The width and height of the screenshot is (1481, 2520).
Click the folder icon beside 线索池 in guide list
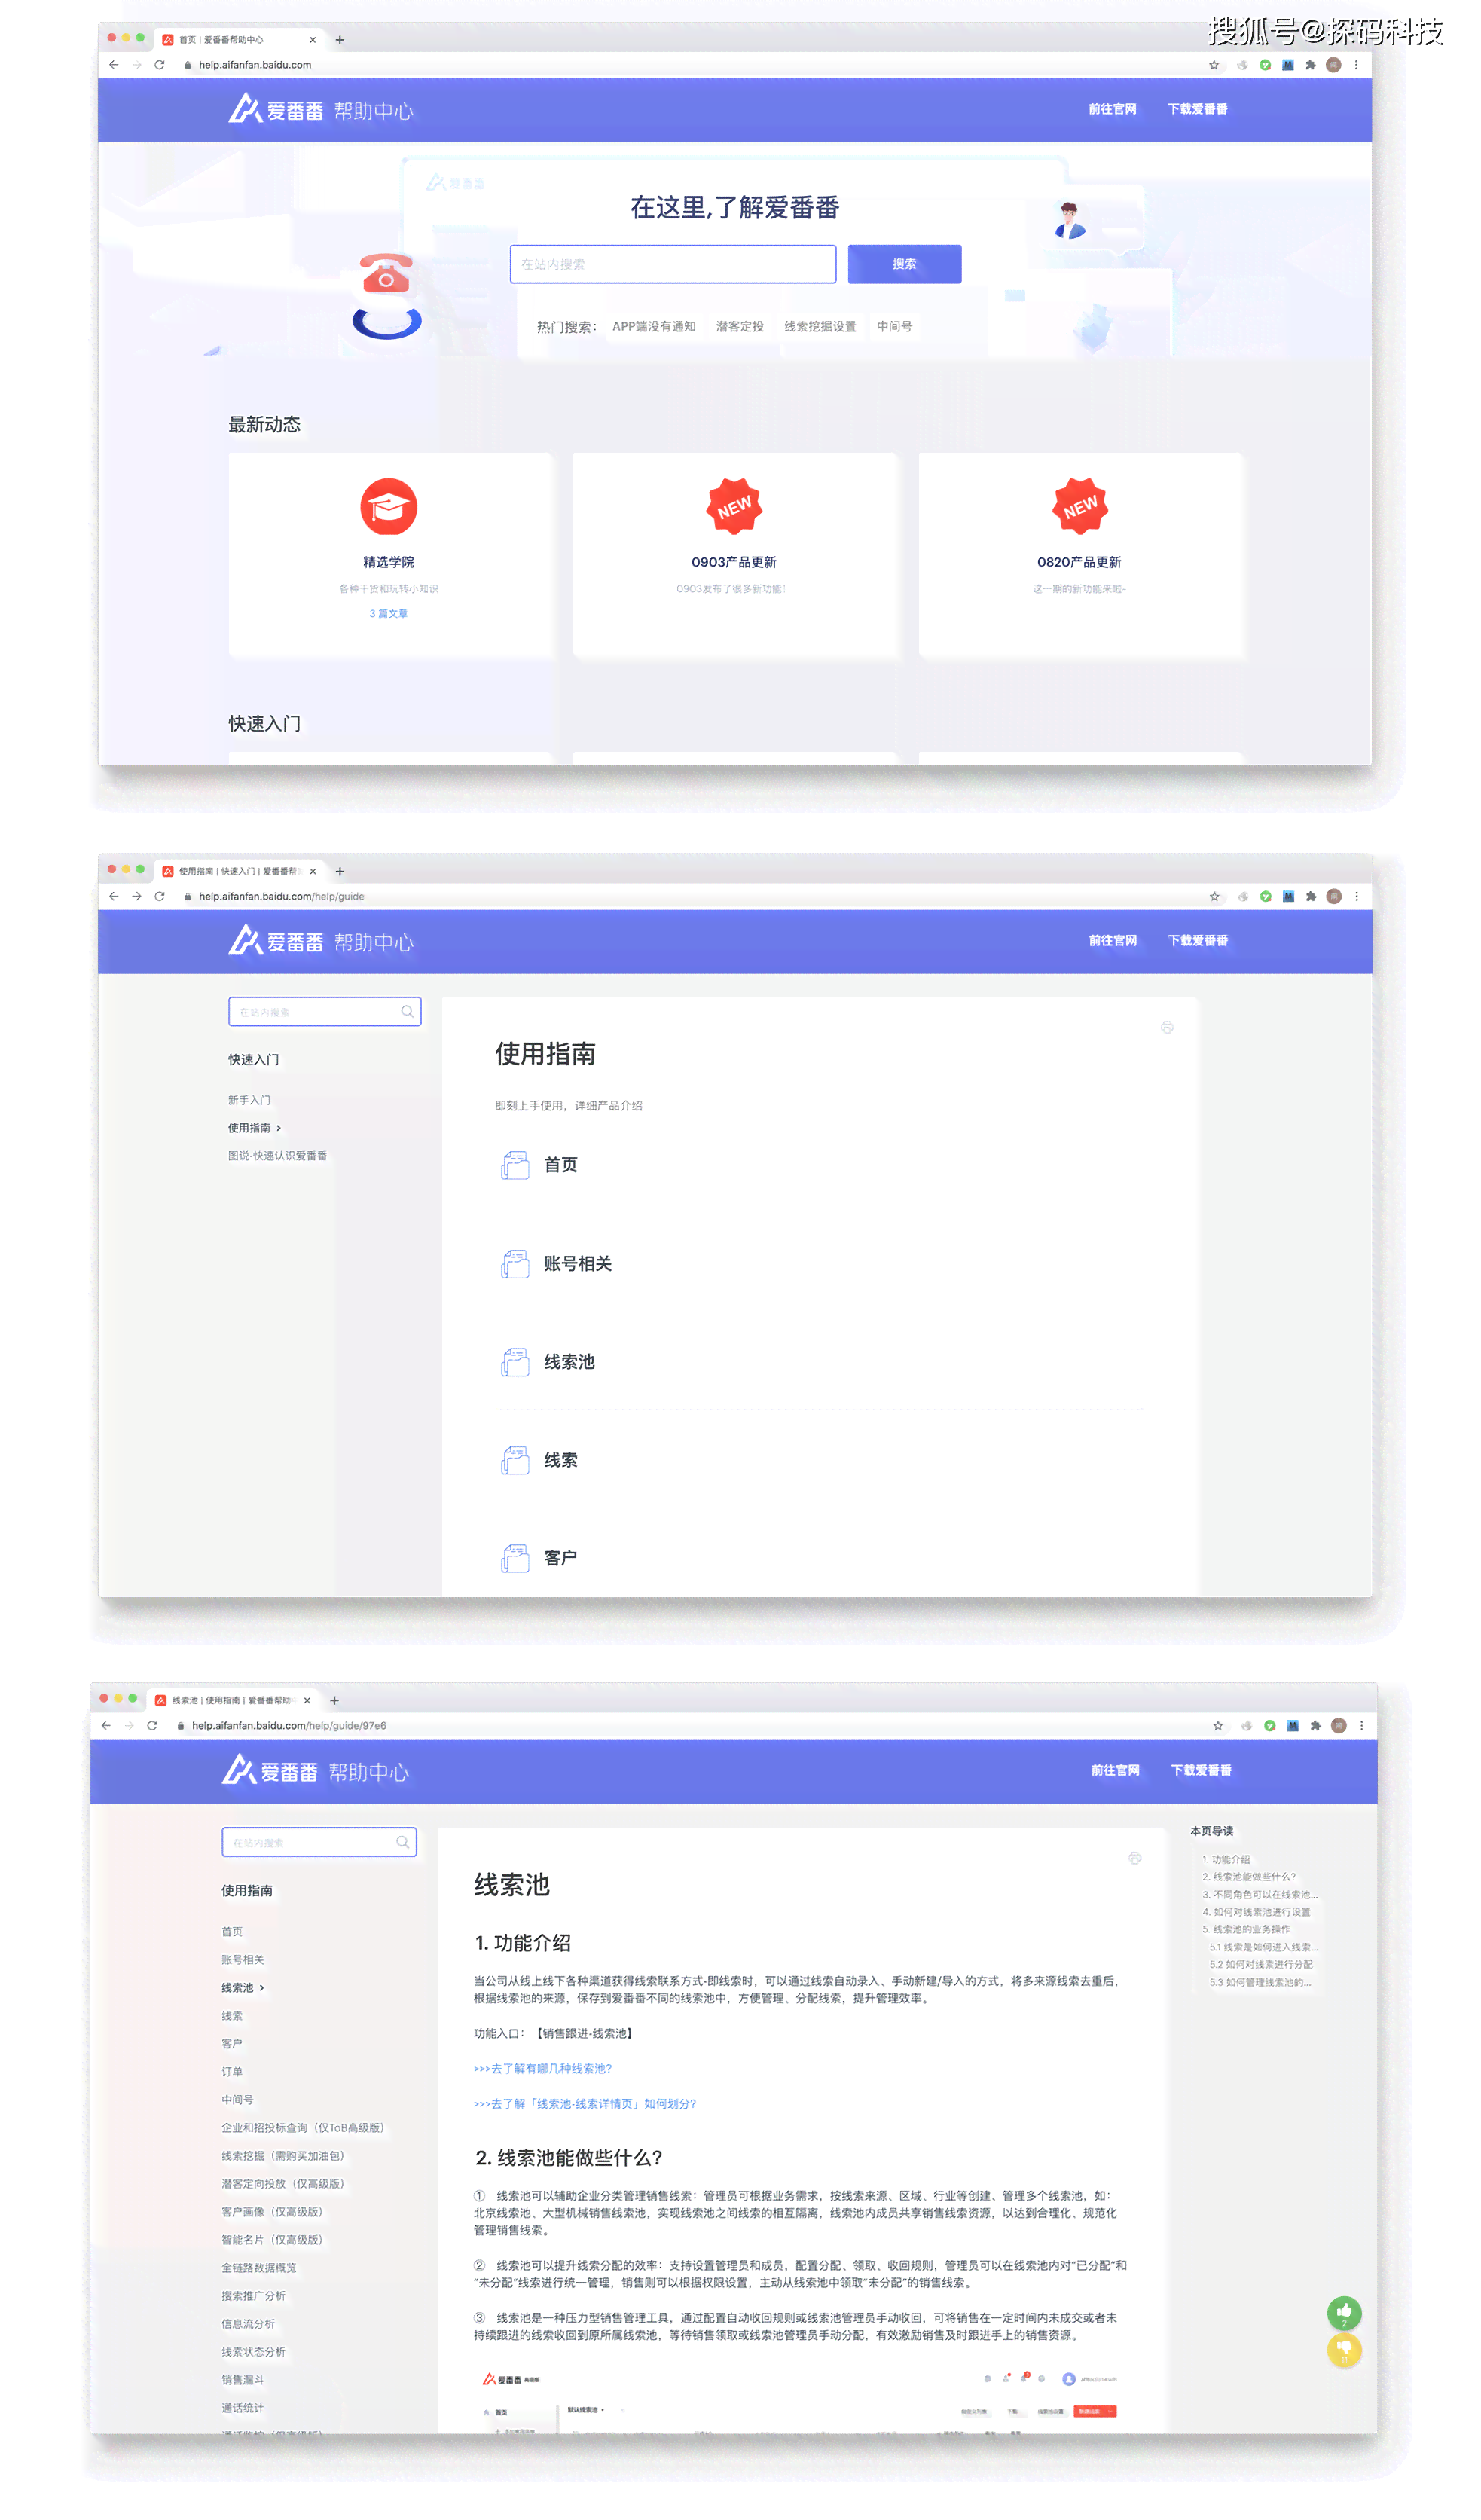[x=515, y=1362]
